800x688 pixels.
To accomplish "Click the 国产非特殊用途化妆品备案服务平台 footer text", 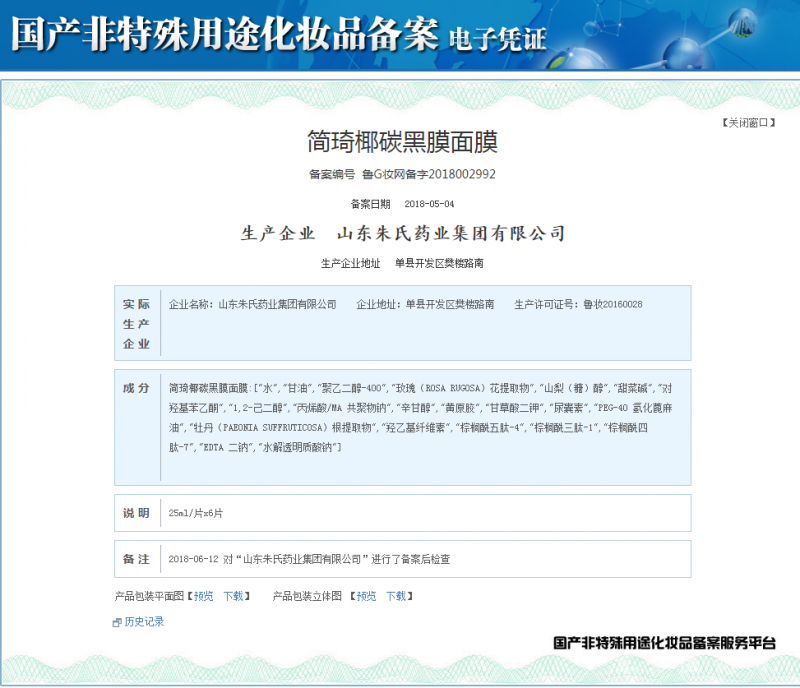I will tap(664, 644).
